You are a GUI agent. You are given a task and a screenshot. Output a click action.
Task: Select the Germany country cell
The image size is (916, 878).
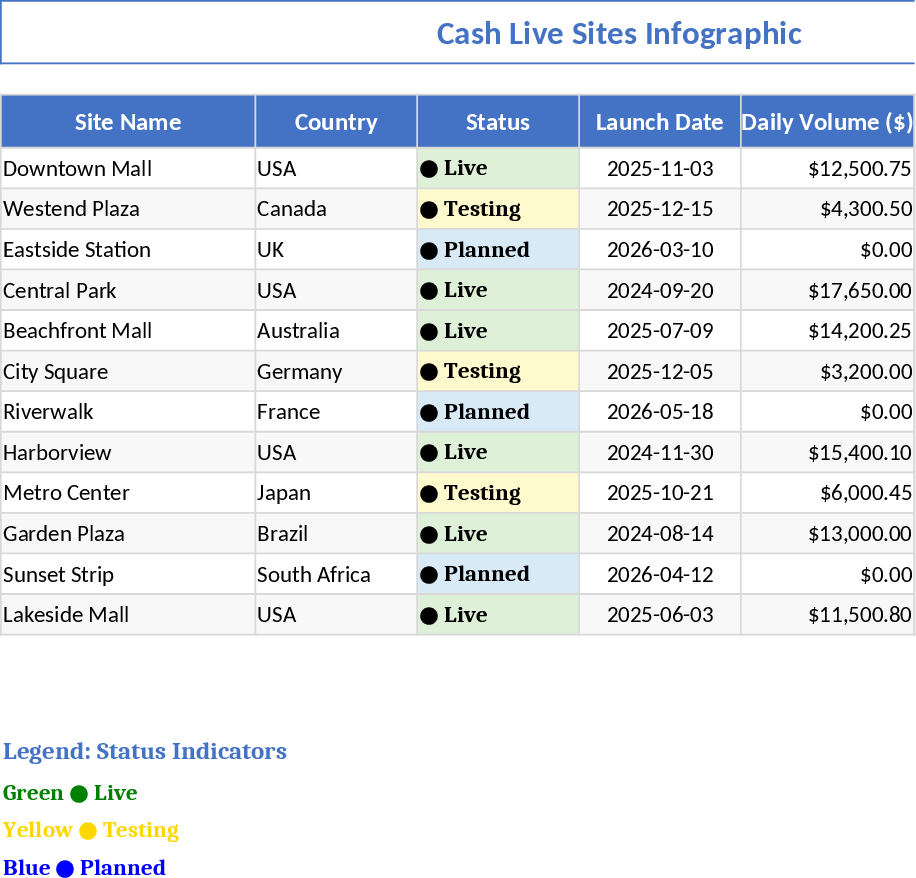tap(336, 372)
